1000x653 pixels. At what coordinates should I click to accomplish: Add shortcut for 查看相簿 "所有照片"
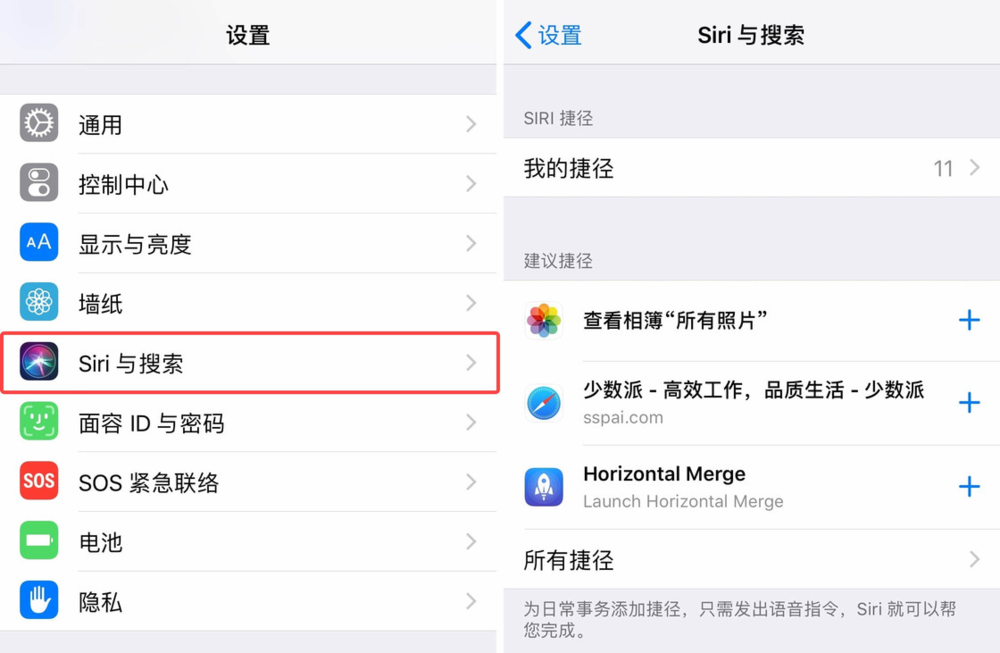[x=969, y=319]
